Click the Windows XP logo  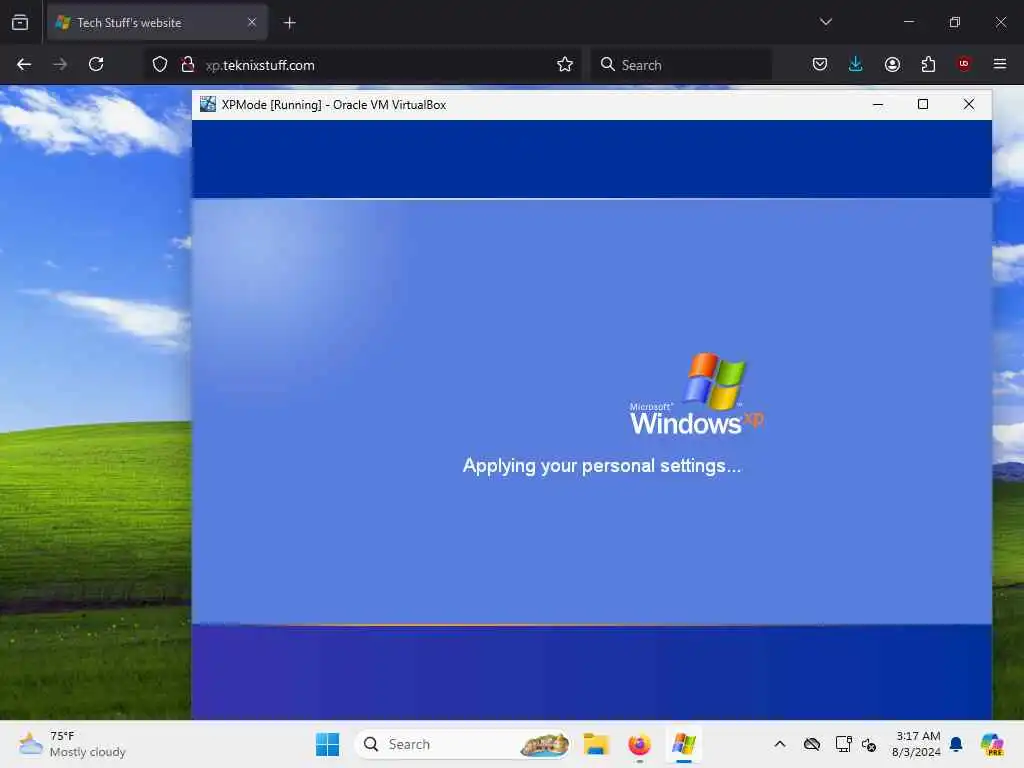click(696, 394)
